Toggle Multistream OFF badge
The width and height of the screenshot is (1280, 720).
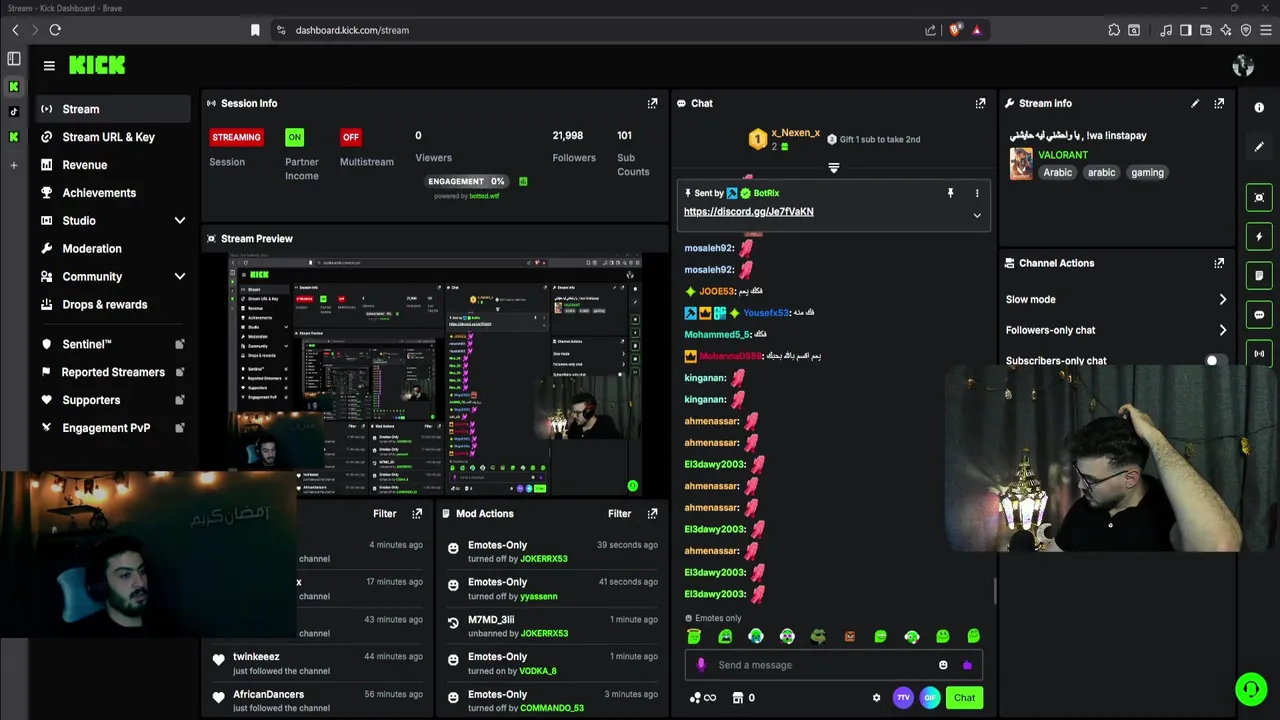pyautogui.click(x=351, y=137)
